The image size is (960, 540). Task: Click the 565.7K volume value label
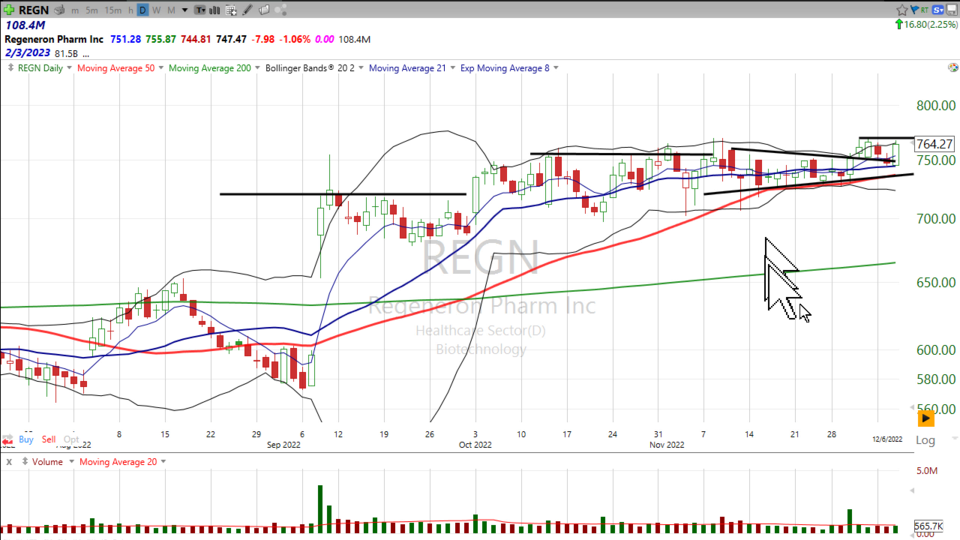click(x=929, y=526)
